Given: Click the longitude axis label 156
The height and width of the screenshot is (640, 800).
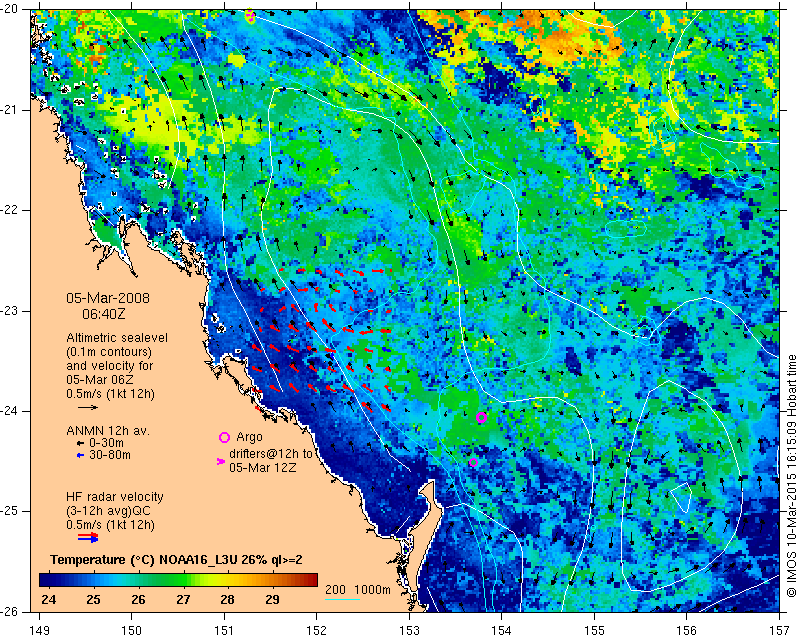Looking at the screenshot, I should coord(687,631).
